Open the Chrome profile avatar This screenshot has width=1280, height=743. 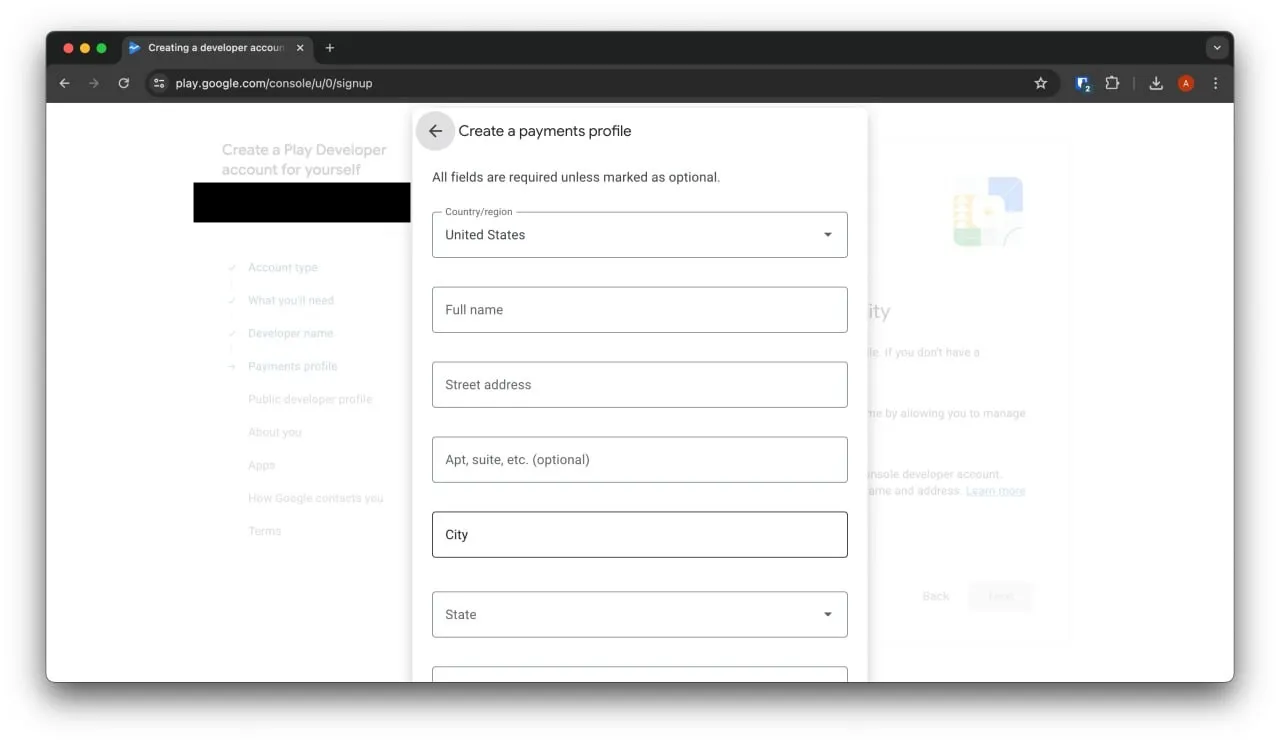coord(1186,83)
